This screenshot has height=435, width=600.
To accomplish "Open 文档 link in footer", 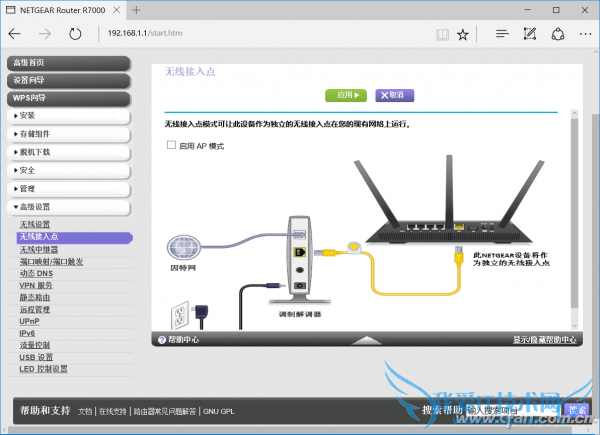I will 85,411.
